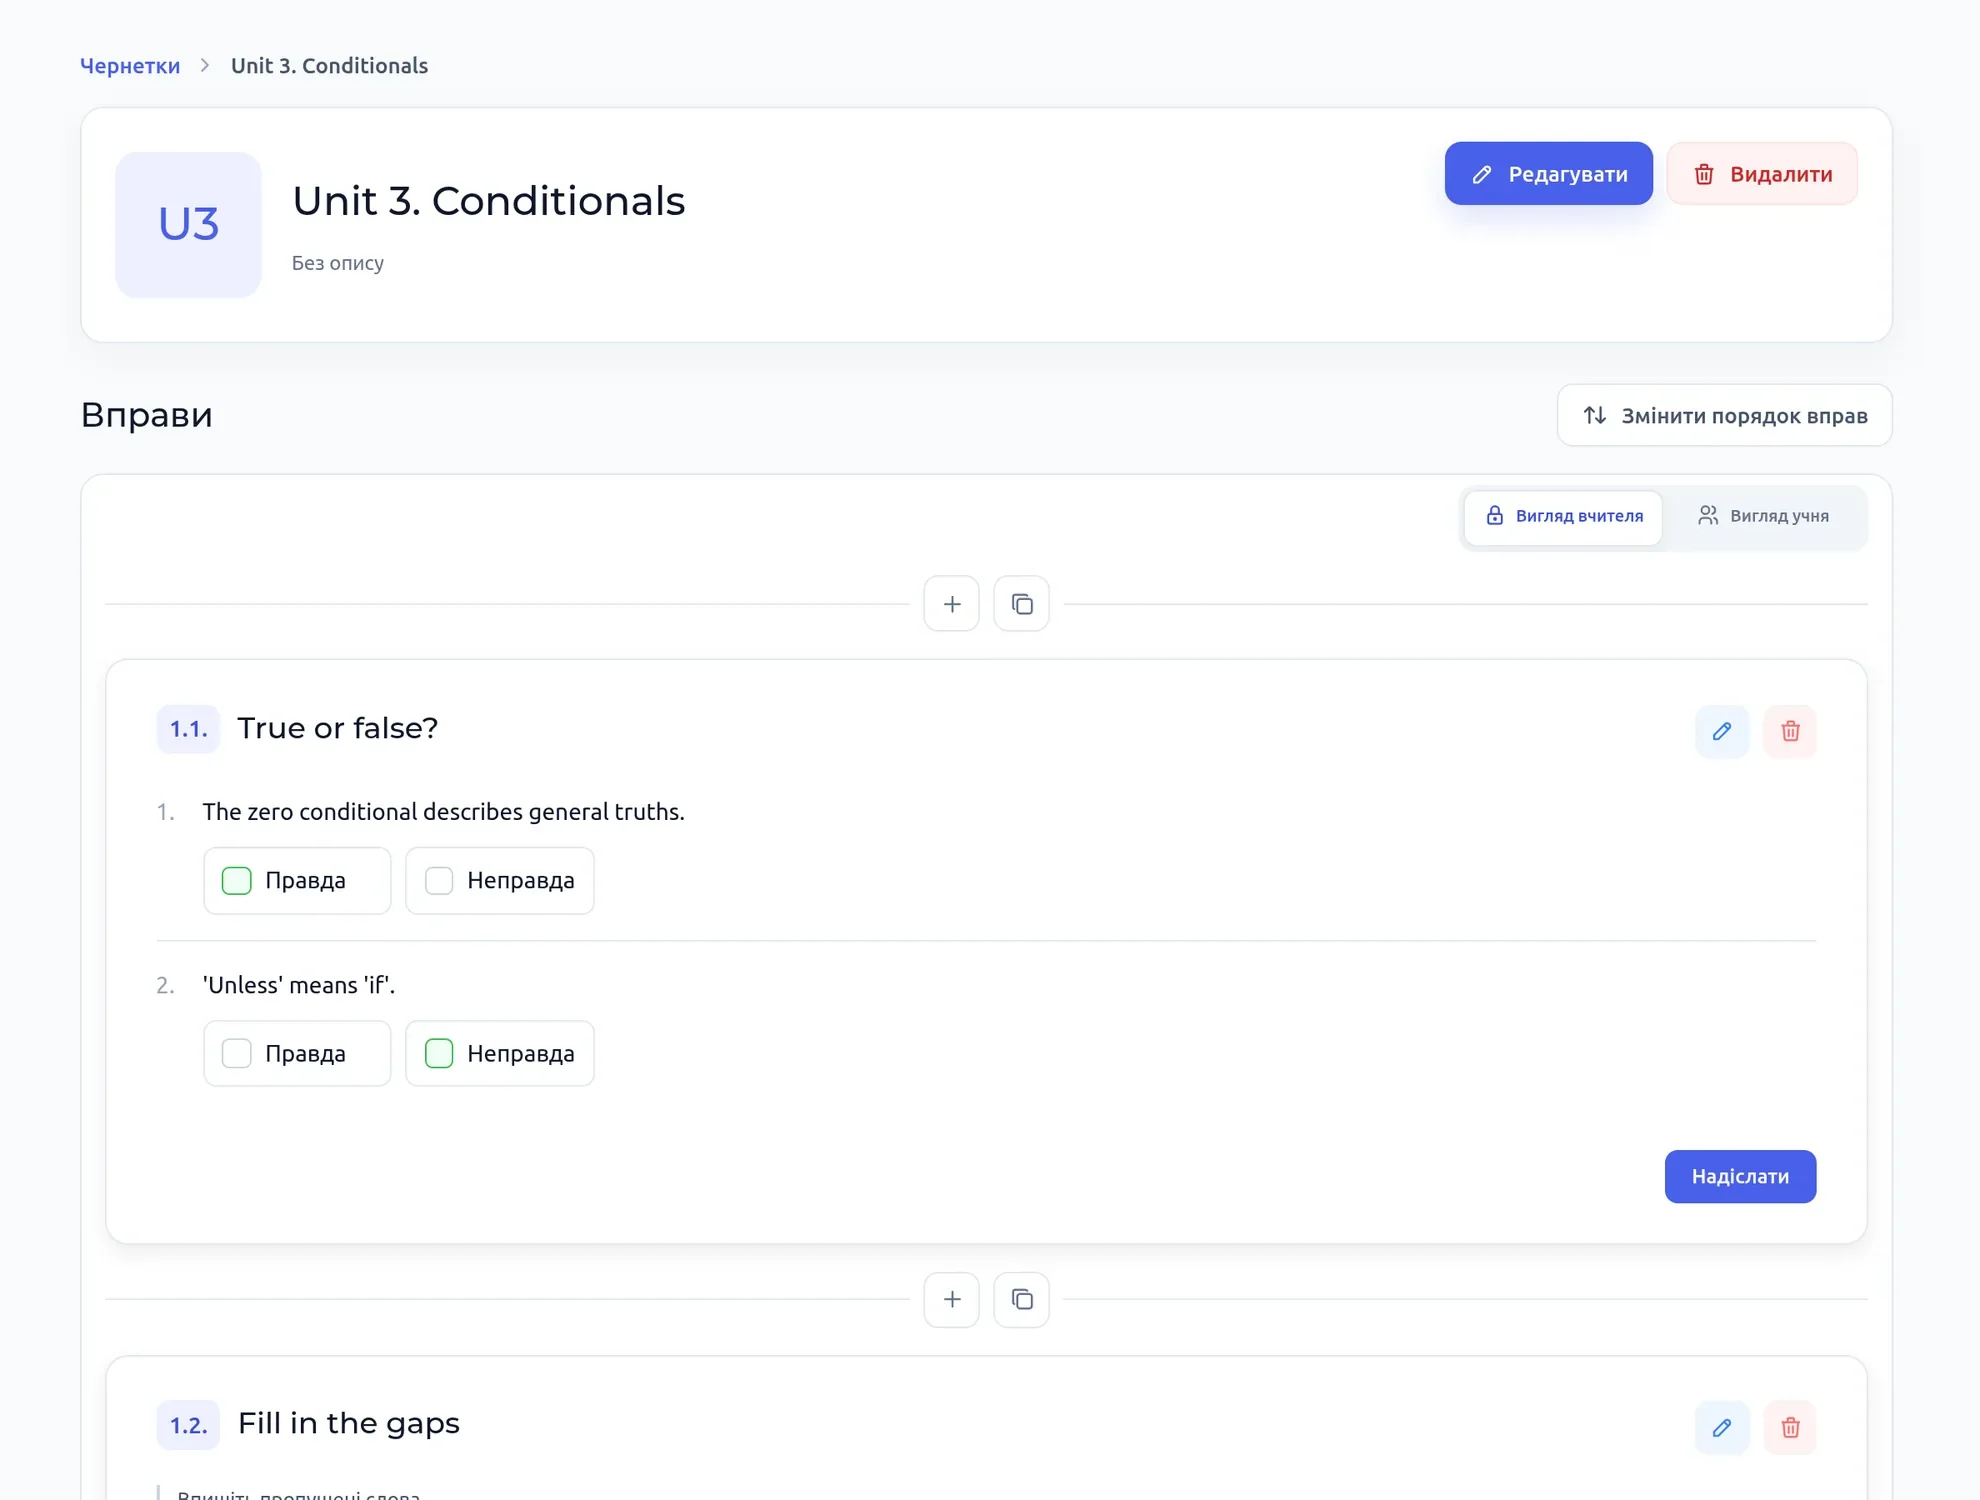This screenshot has width=1980, height=1500.
Task: Copy exercise icon above True or false
Action: coord(1021,604)
